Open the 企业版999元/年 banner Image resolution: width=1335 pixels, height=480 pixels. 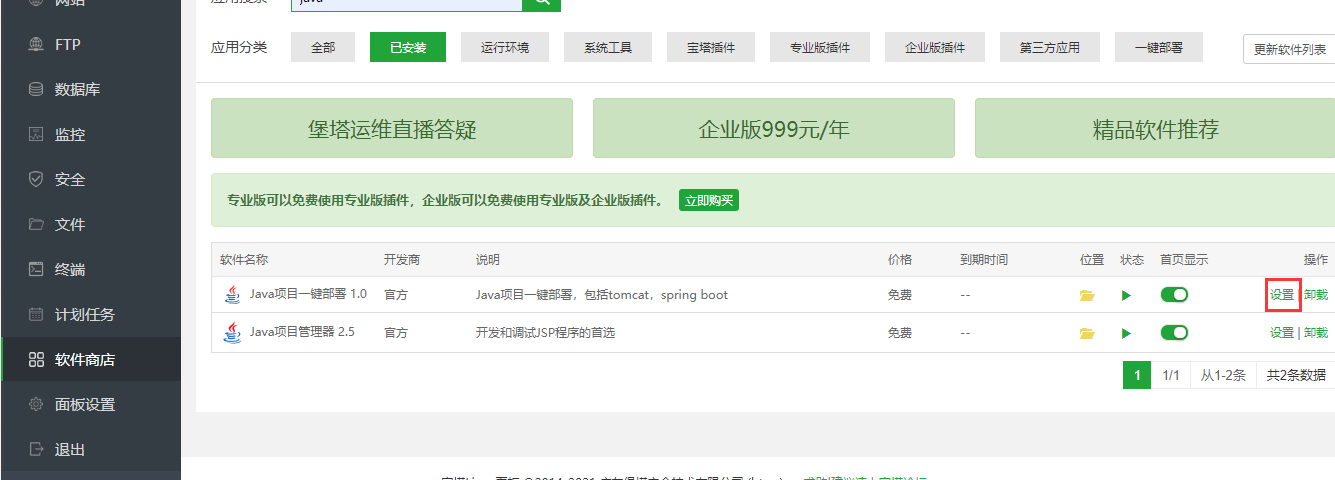[x=774, y=128]
